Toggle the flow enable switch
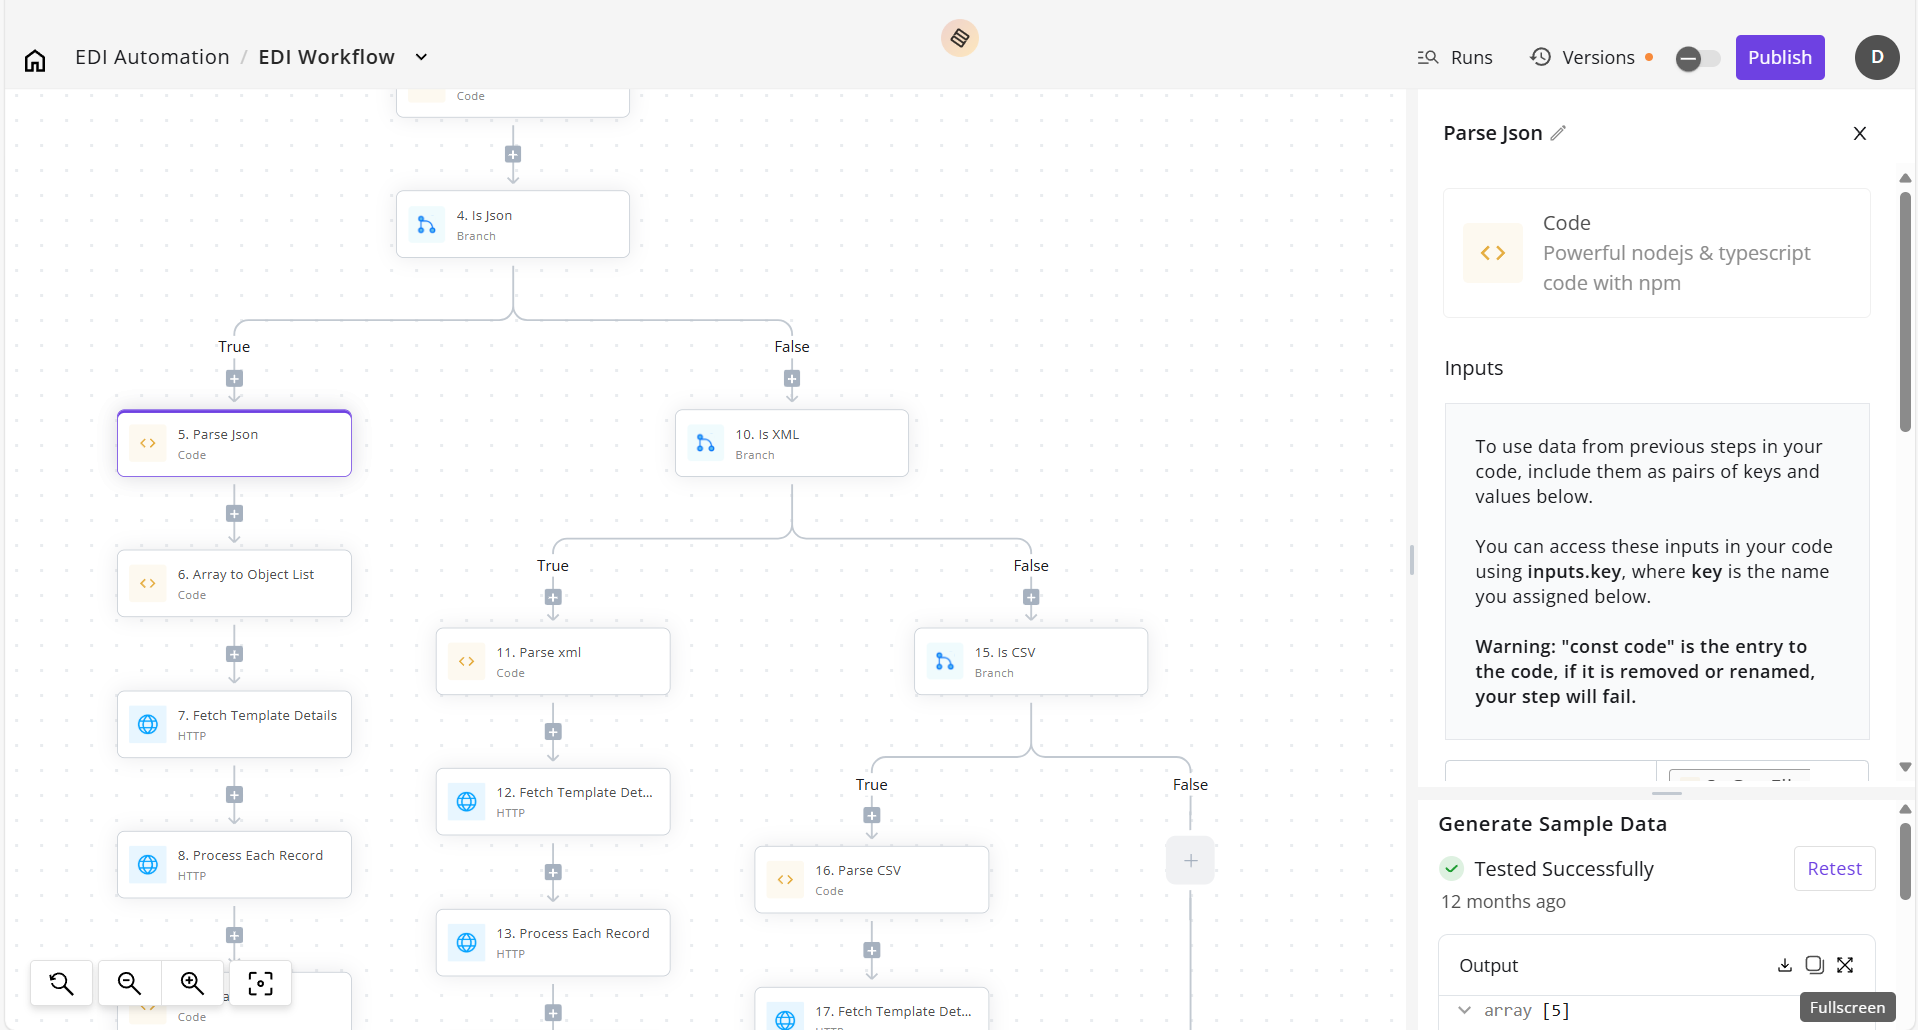 pyautogui.click(x=1698, y=59)
